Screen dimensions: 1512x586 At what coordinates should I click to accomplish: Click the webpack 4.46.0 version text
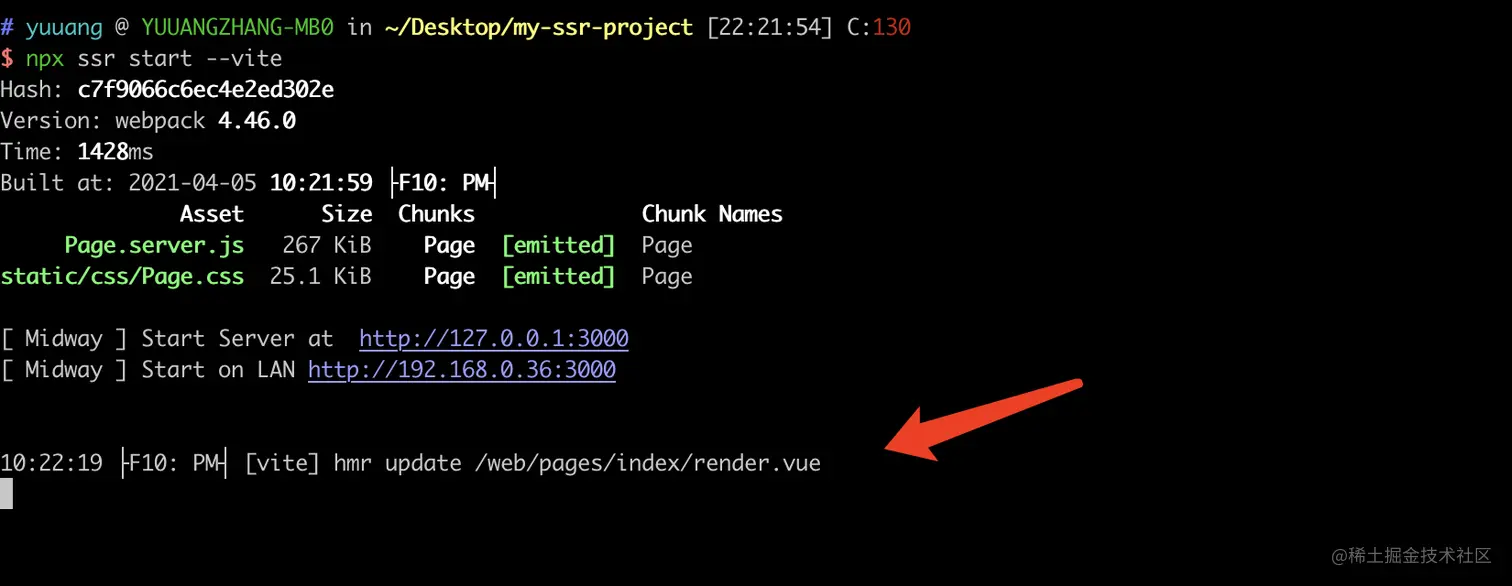pos(205,122)
